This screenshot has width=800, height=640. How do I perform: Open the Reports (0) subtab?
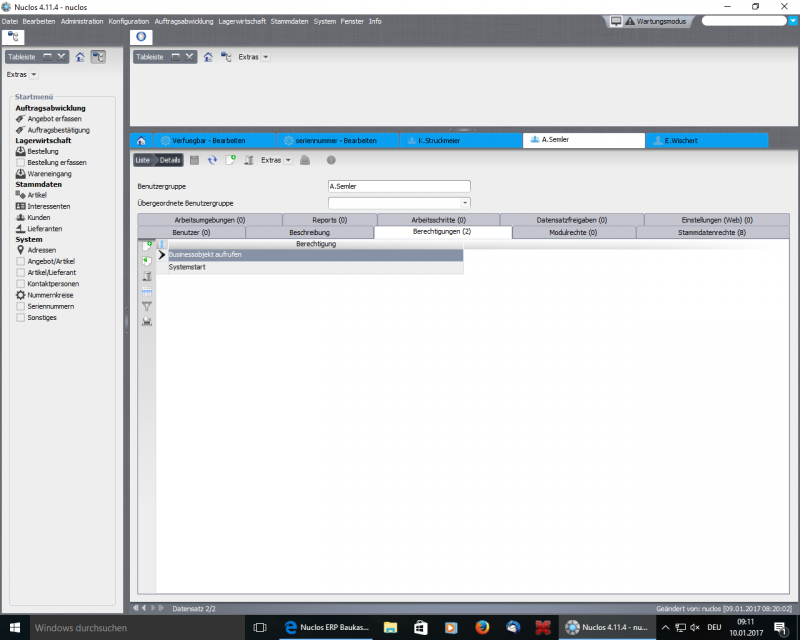(330, 220)
